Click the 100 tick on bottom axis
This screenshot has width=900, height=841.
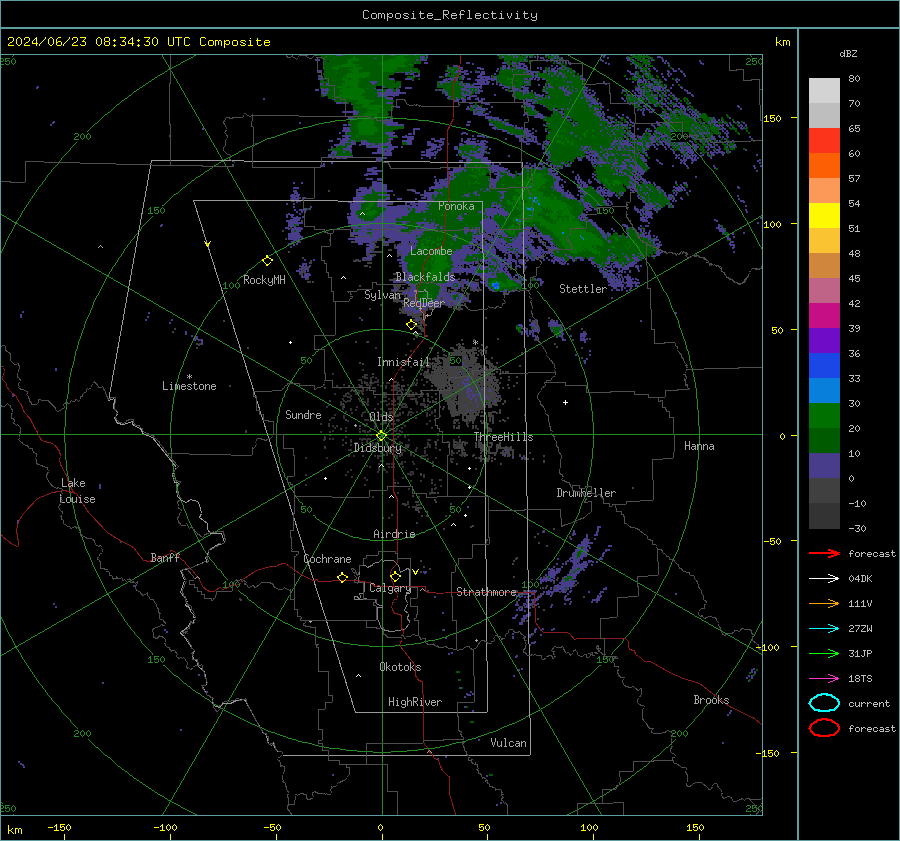tap(589, 828)
